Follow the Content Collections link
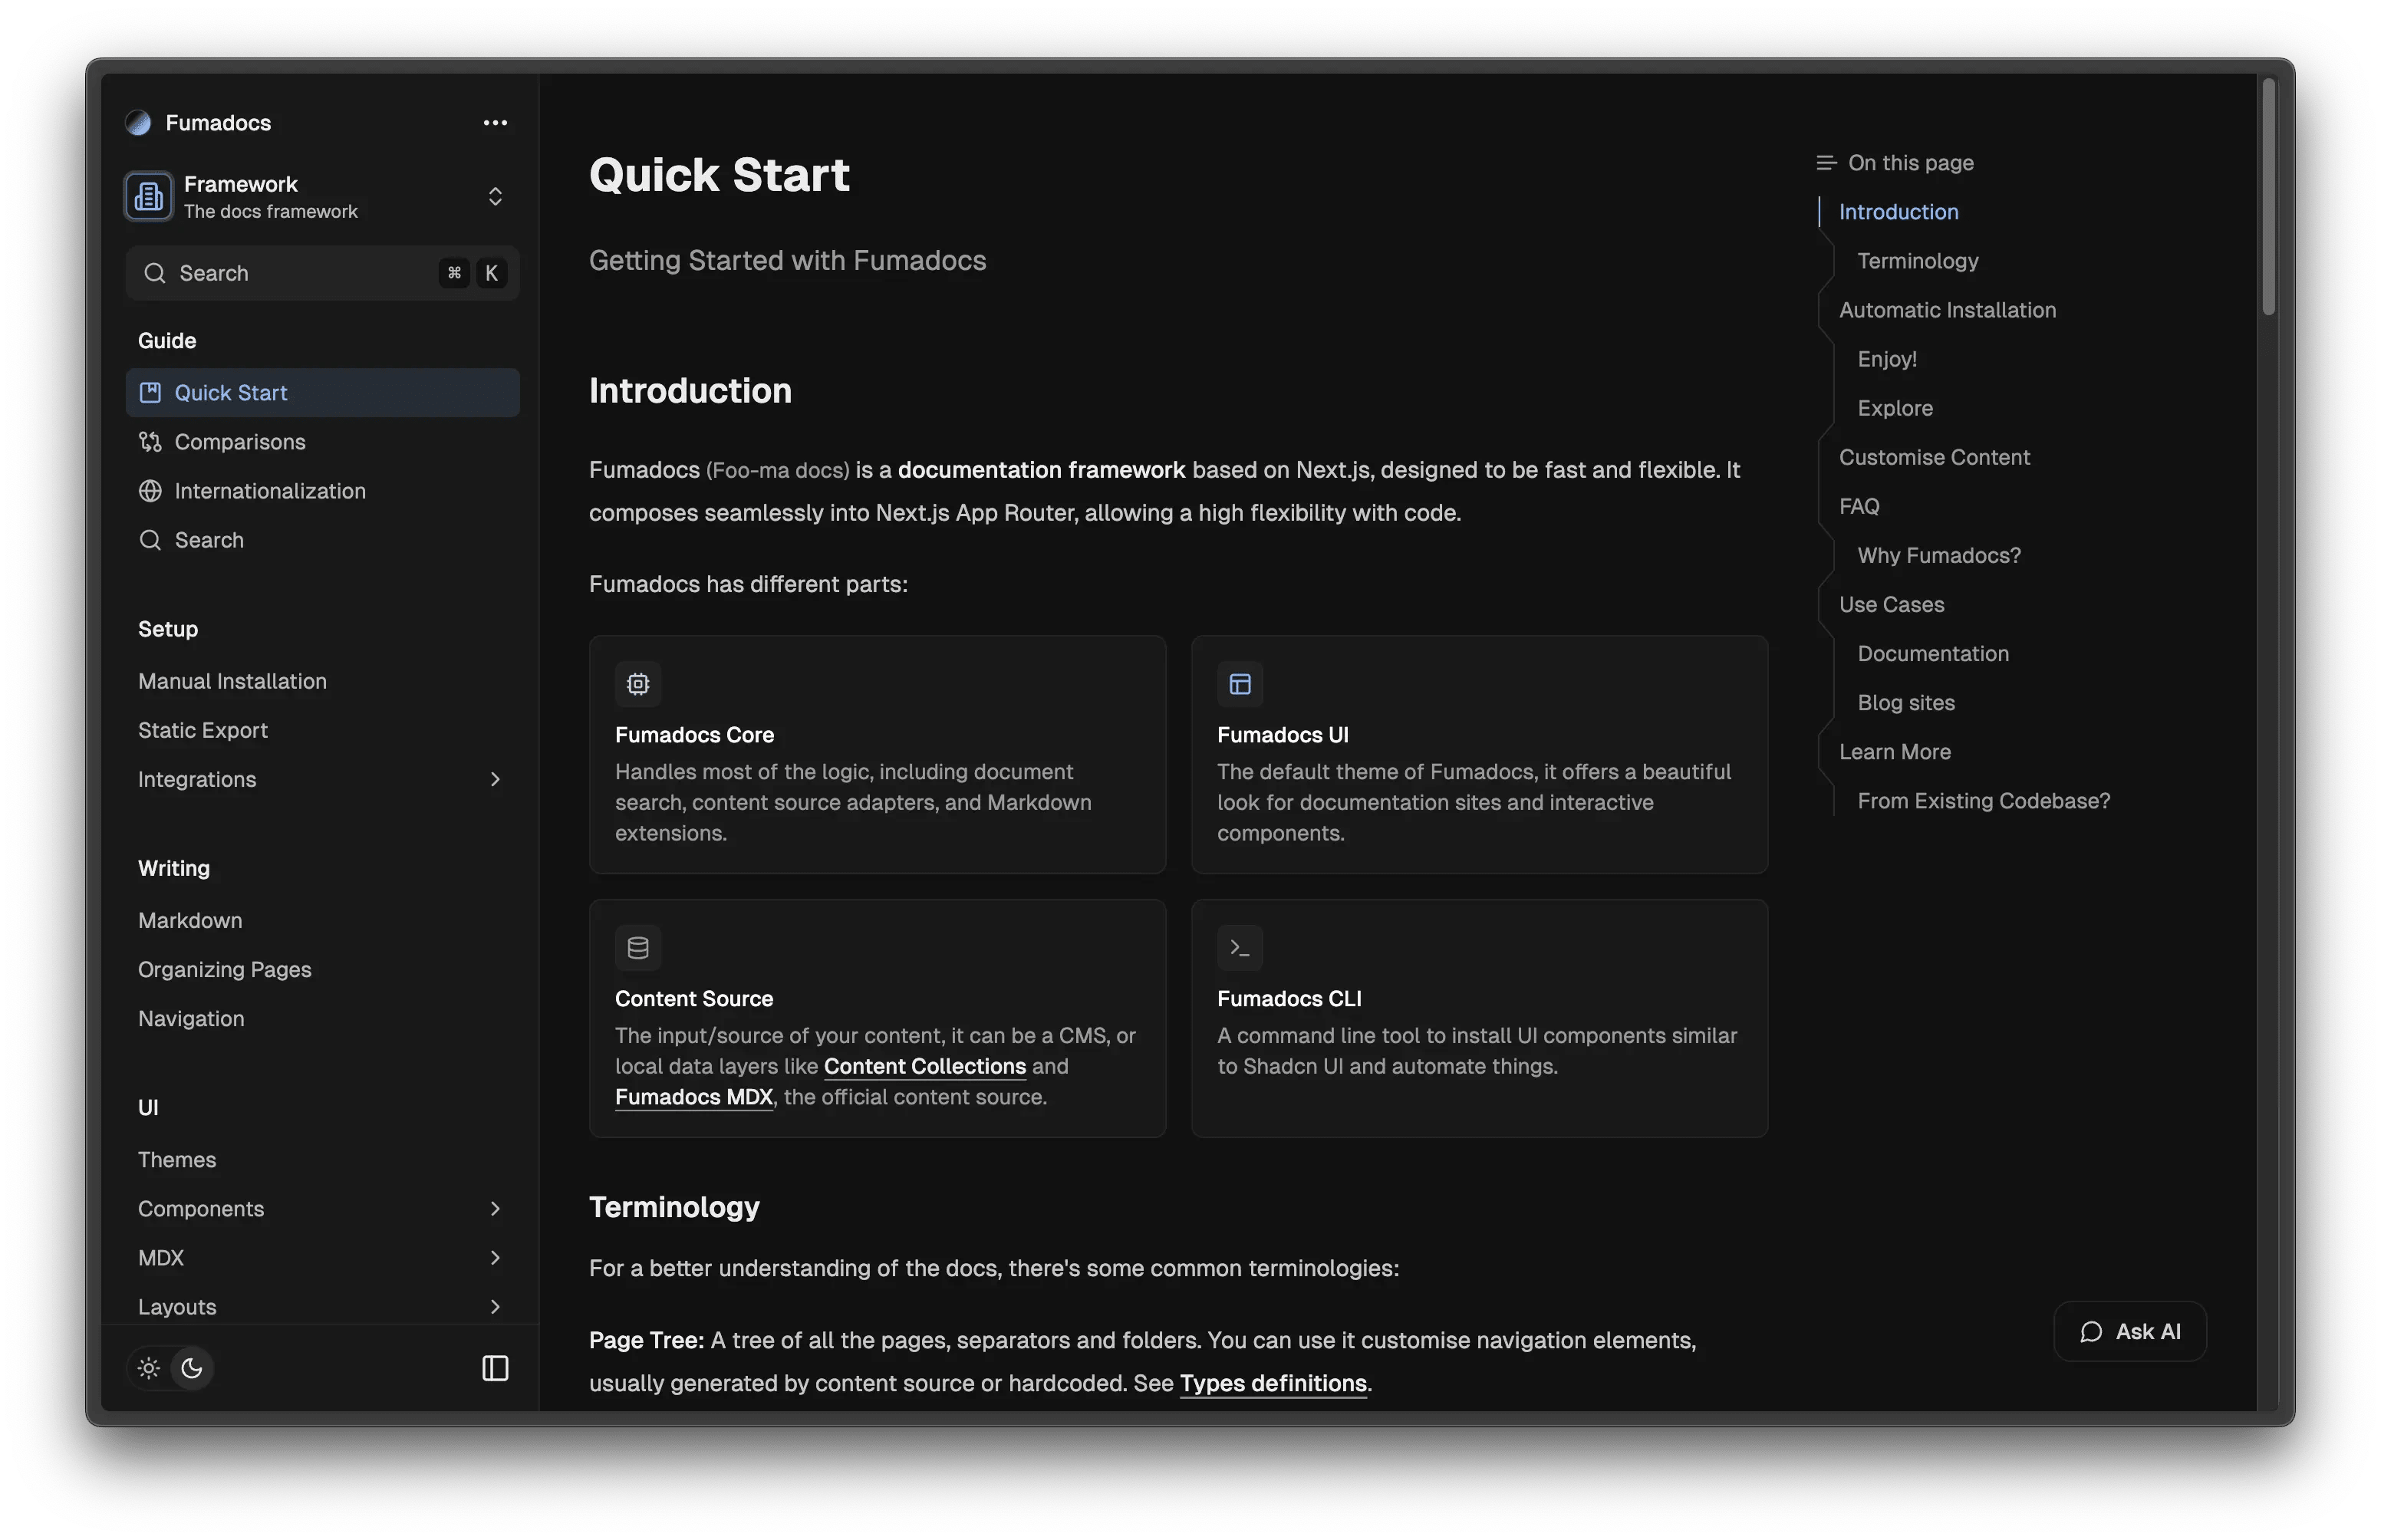The width and height of the screenshot is (2381, 1540). coord(924,1066)
